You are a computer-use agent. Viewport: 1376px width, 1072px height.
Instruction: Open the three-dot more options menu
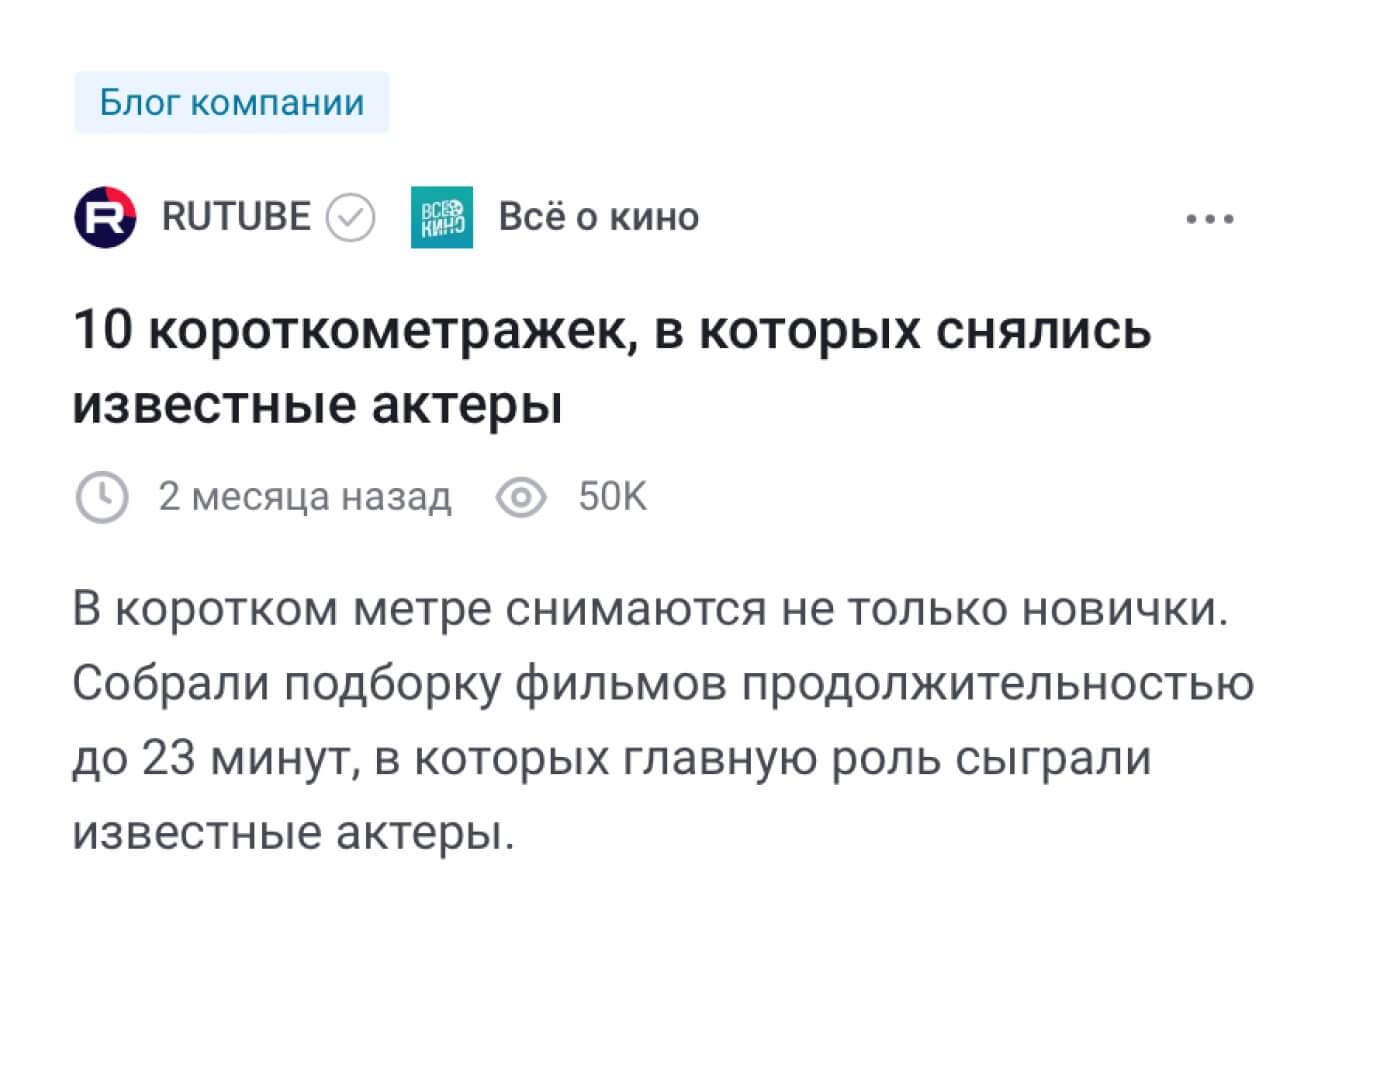coord(1210,218)
